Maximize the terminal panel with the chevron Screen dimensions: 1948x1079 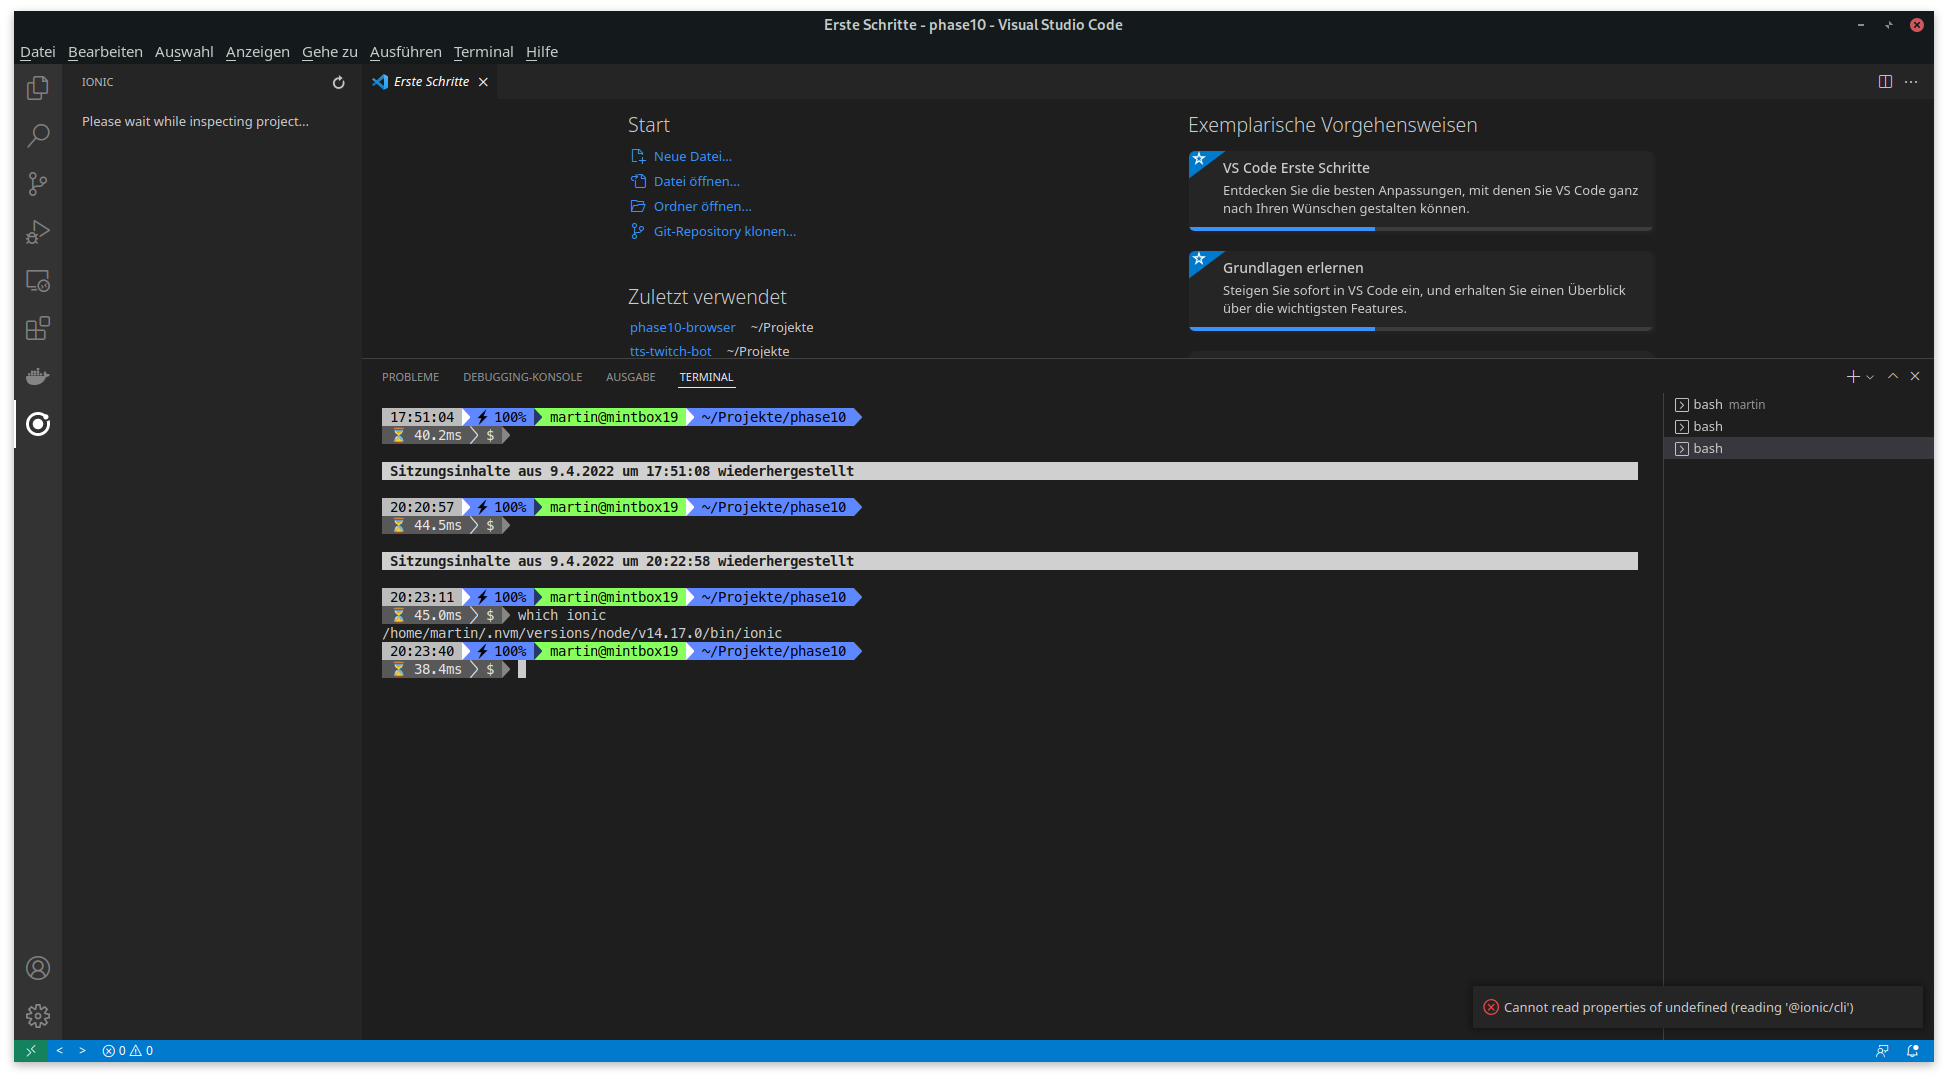pyautogui.click(x=1893, y=376)
